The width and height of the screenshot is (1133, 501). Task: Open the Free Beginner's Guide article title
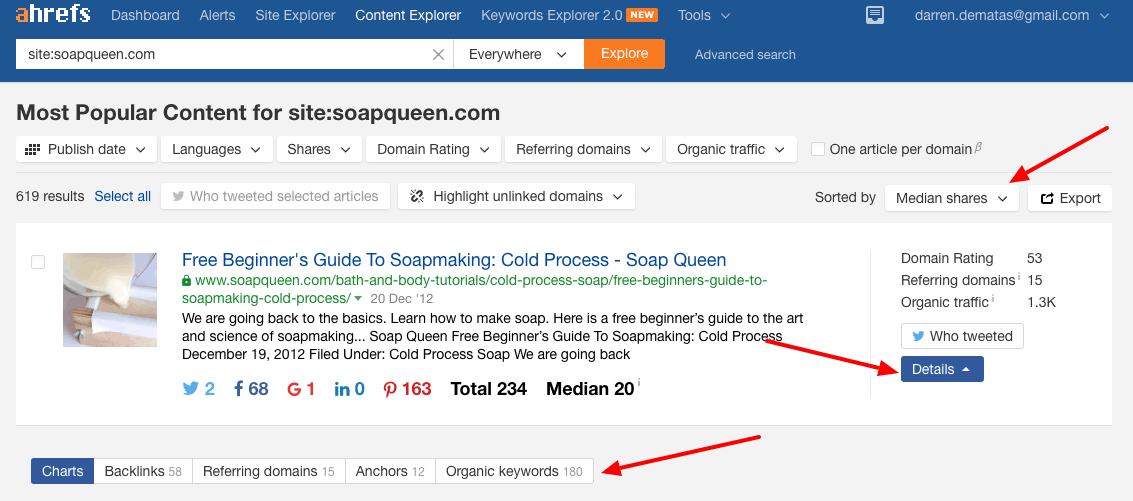coord(454,260)
